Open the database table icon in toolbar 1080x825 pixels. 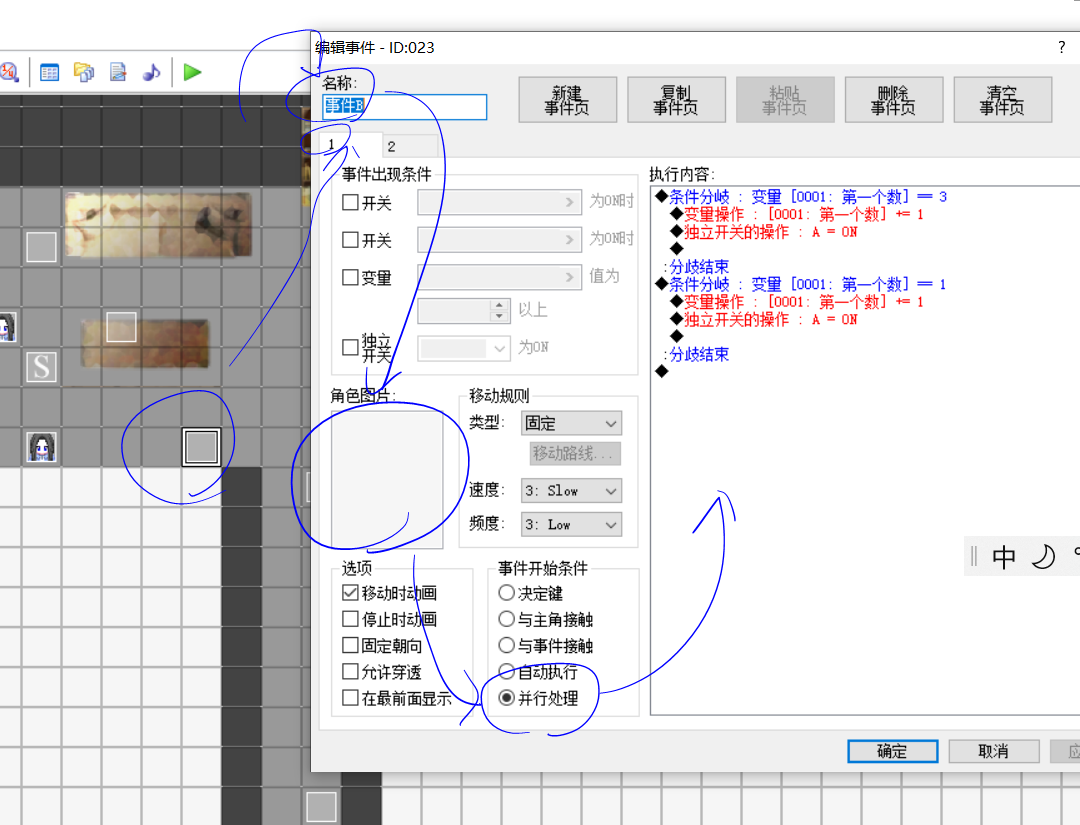pyautogui.click(x=50, y=72)
